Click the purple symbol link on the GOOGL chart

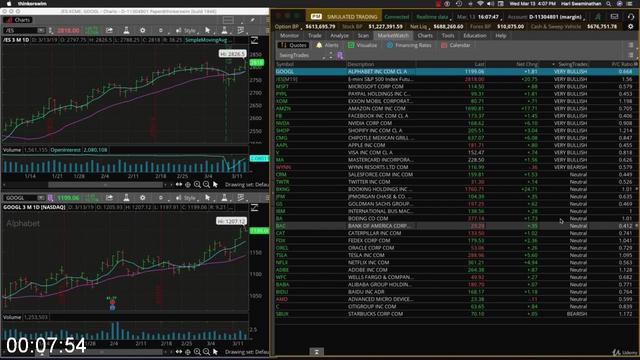pyautogui.click(x=50, y=198)
